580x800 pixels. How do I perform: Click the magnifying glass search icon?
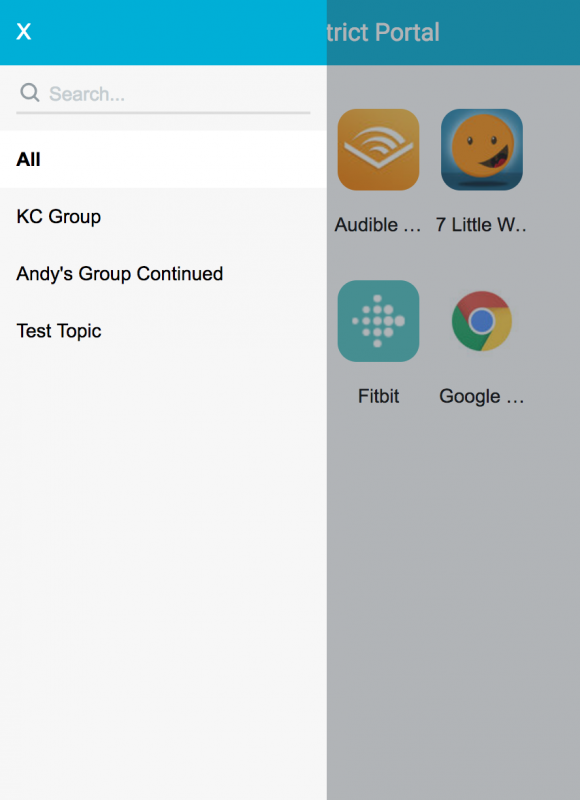tap(30, 92)
